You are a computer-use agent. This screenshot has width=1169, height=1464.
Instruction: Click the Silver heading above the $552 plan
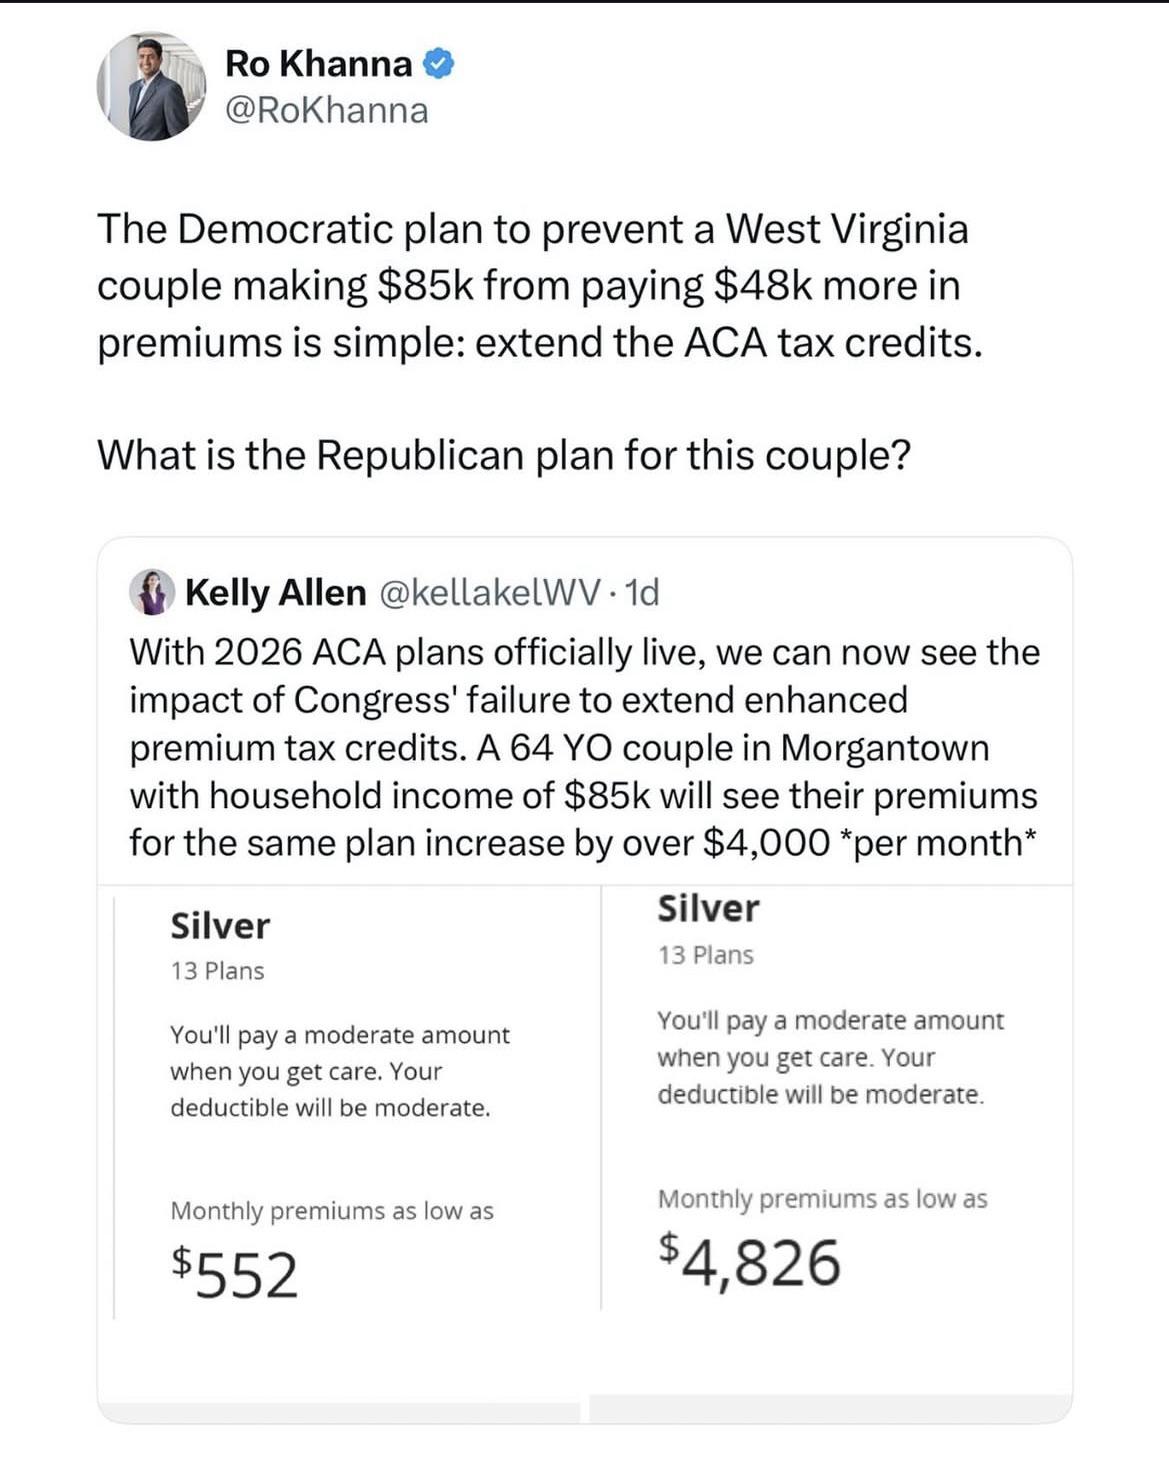(220, 926)
